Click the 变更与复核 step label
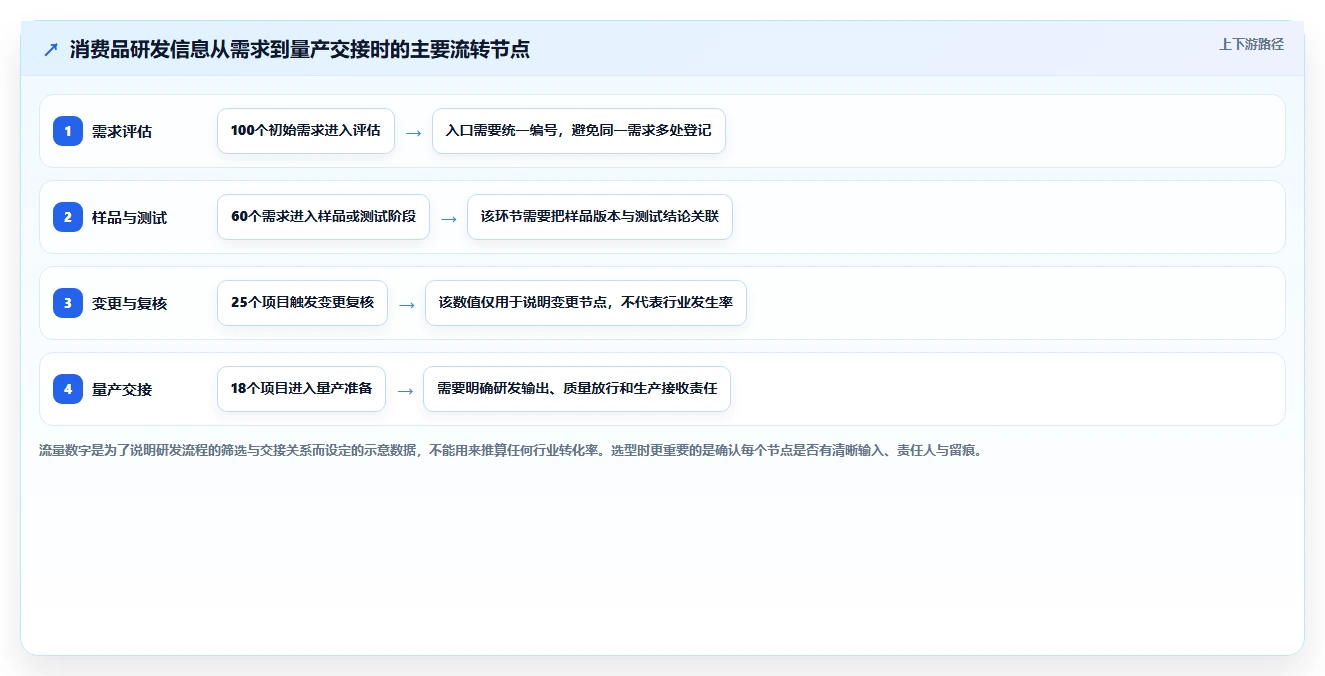 pos(129,303)
